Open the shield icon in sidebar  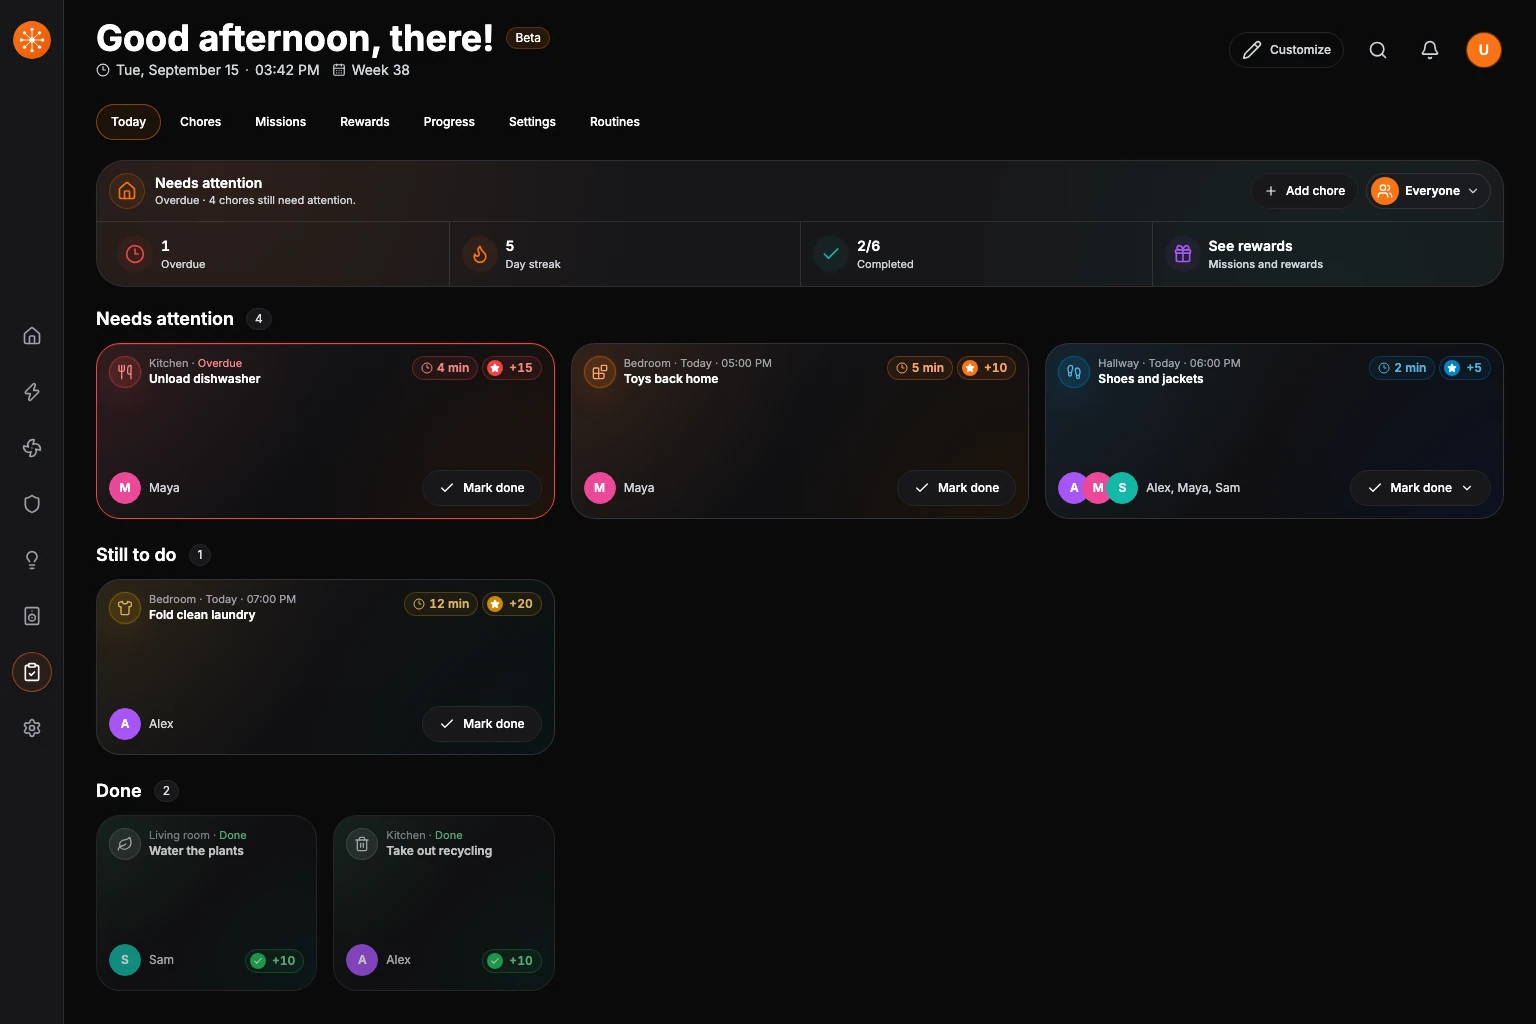(x=32, y=504)
